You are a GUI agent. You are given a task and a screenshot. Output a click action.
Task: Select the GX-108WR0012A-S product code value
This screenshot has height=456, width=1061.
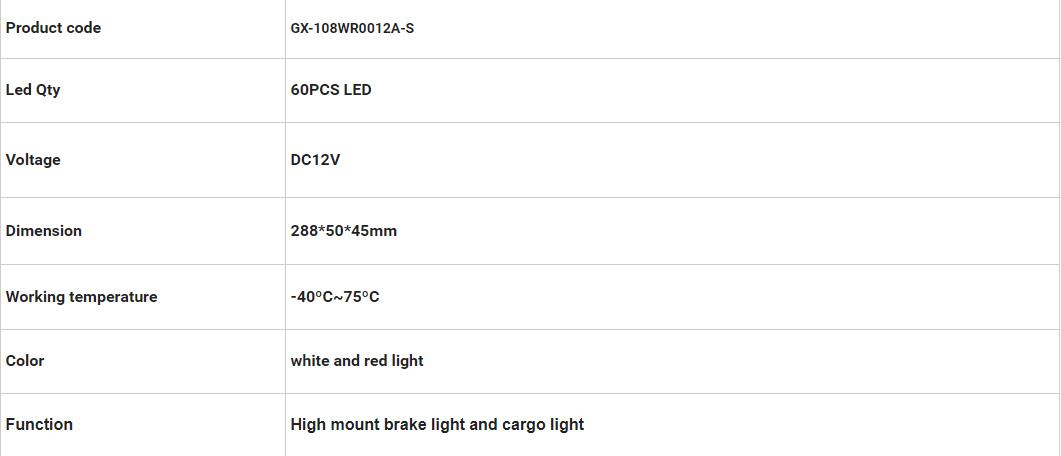click(352, 28)
